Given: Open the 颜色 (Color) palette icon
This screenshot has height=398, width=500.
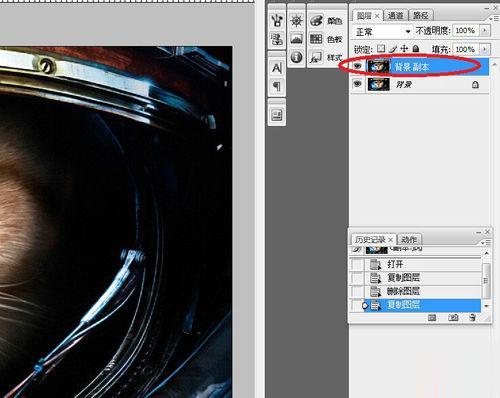Looking at the screenshot, I should click(x=316, y=21).
